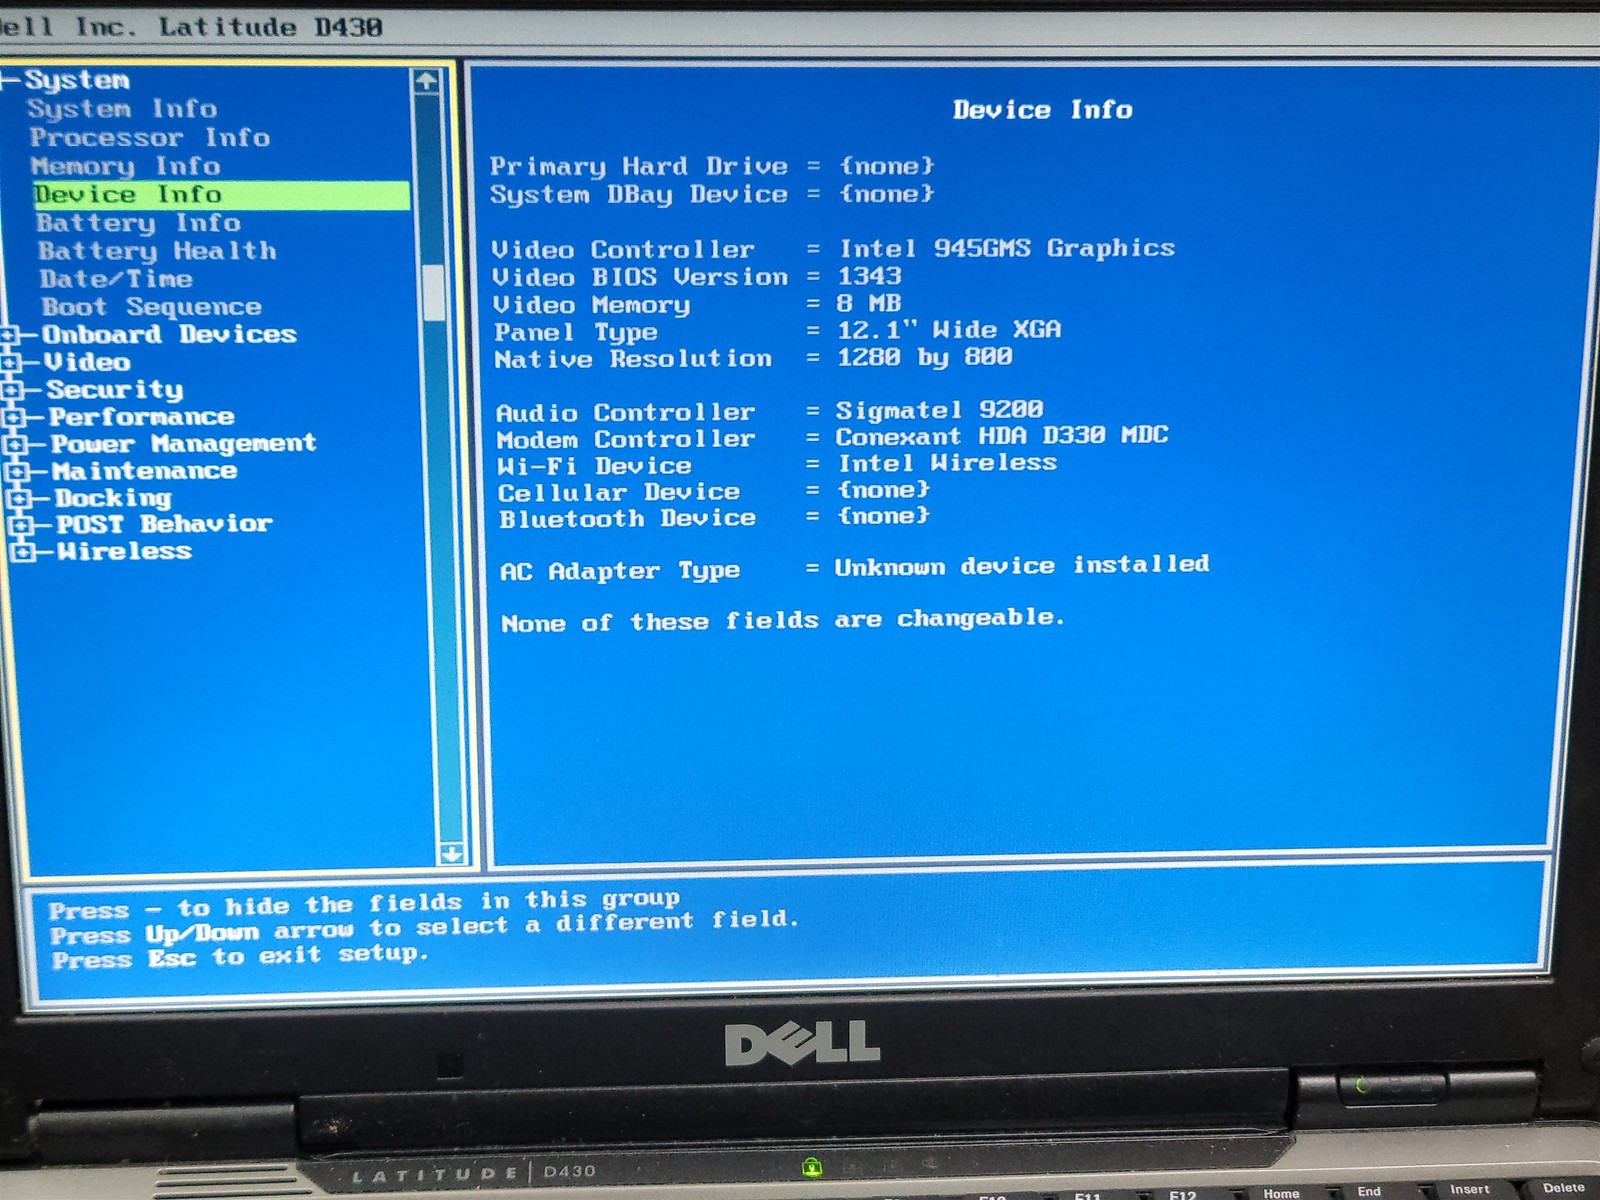Select Onboard Devices label
The image size is (1600, 1200).
tap(170, 335)
